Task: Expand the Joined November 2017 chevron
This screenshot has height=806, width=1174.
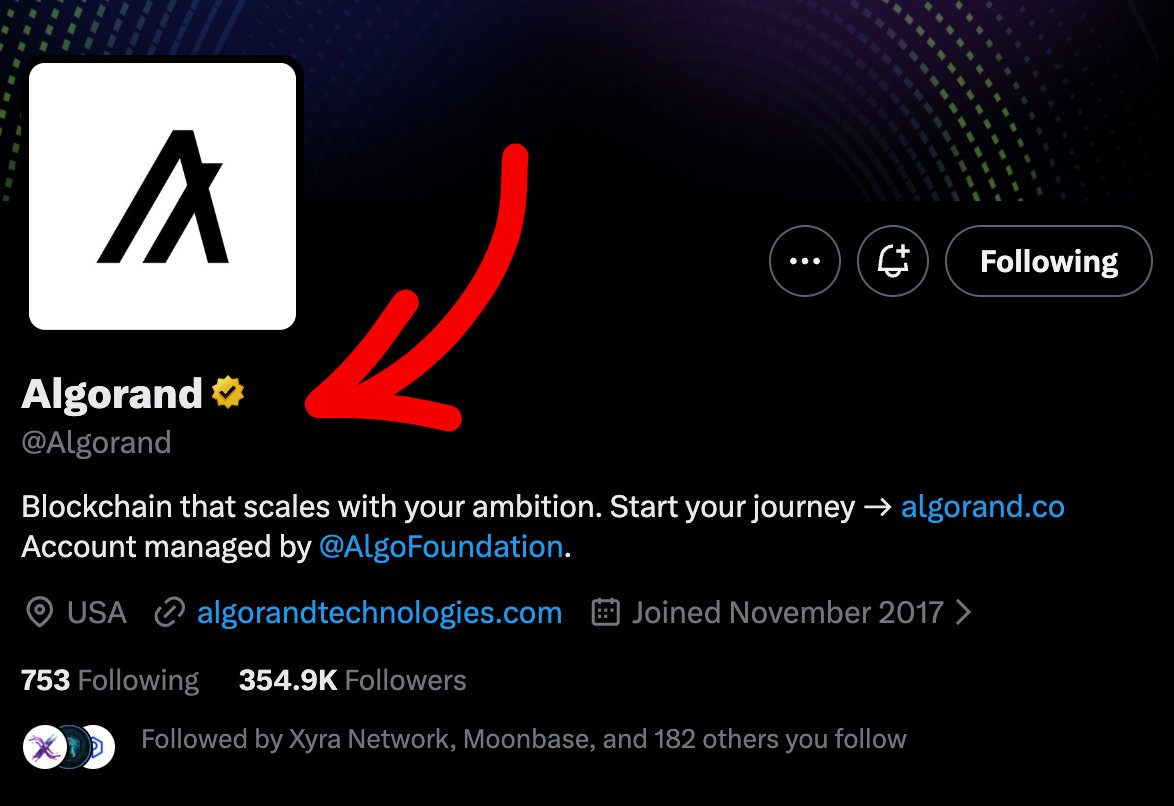Action: click(x=964, y=613)
